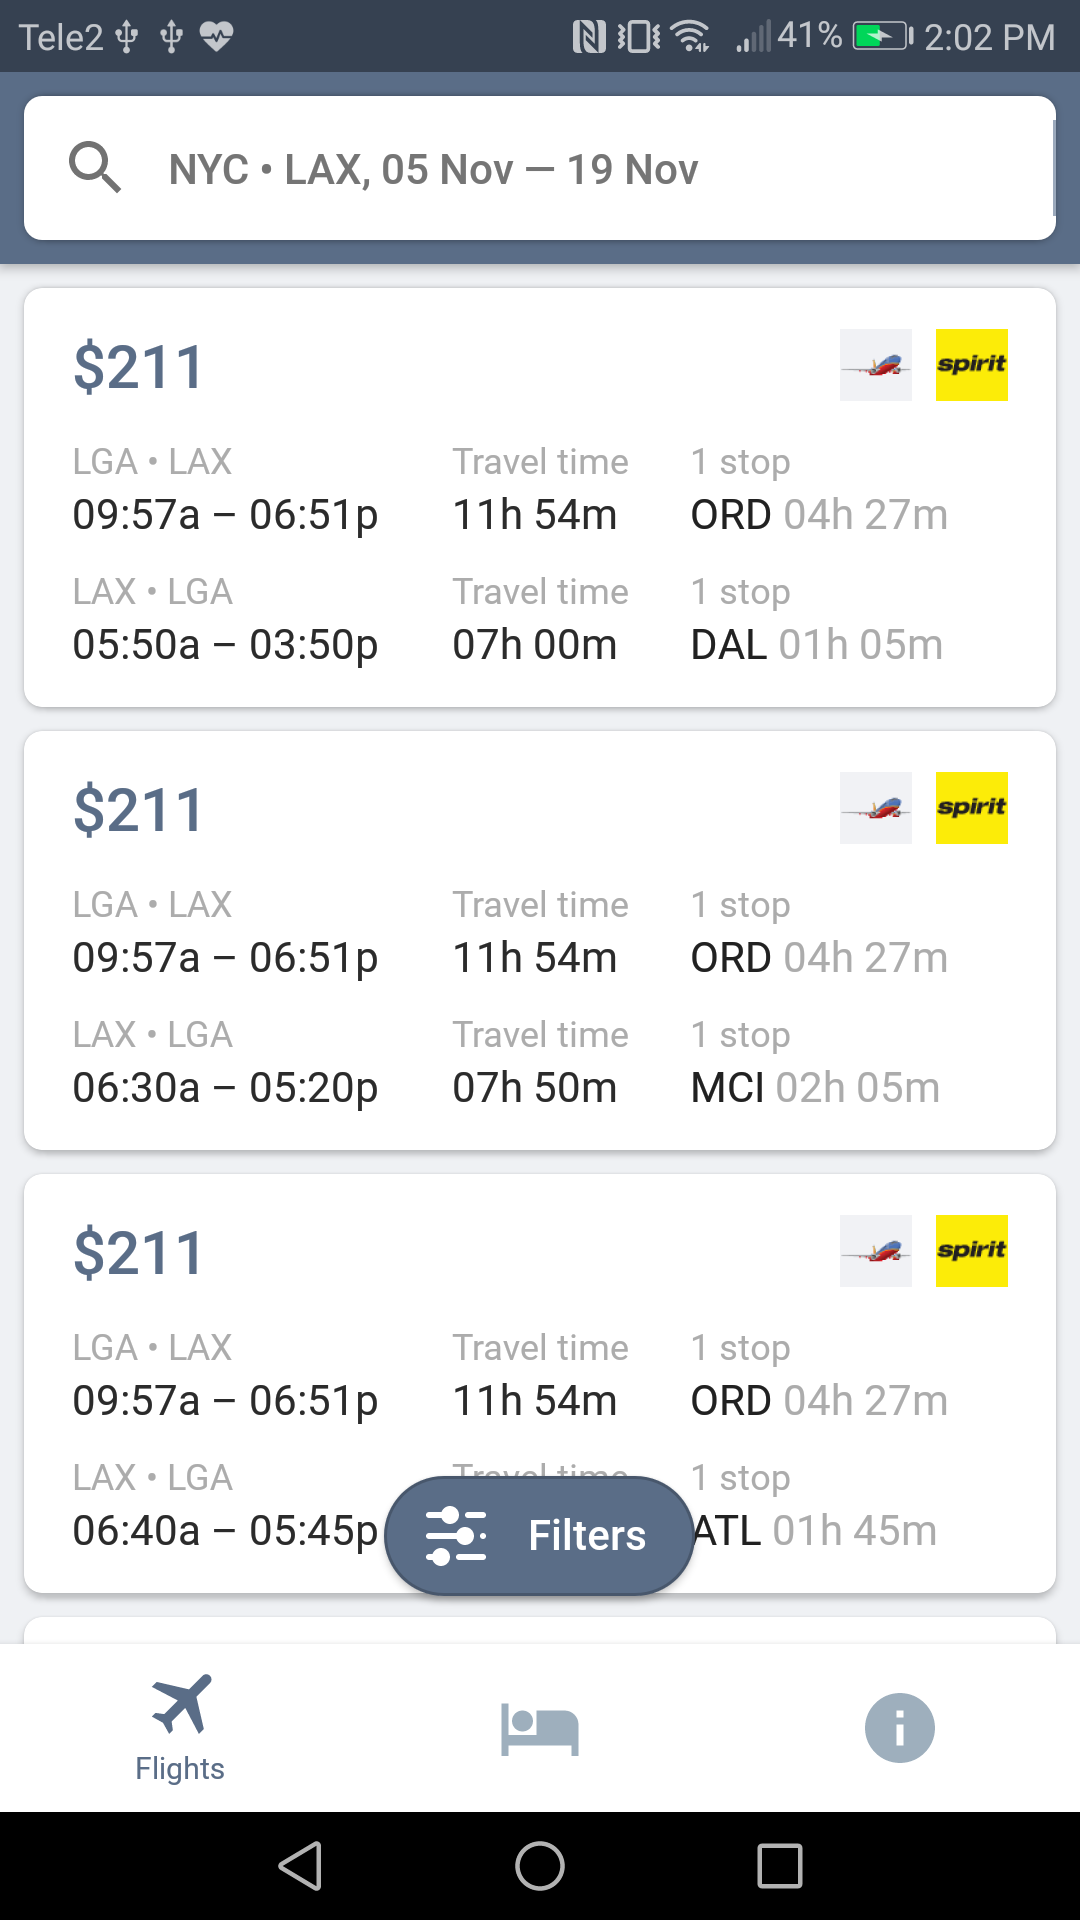
Task: Switch to the Flights tab
Action: tap(180, 1728)
